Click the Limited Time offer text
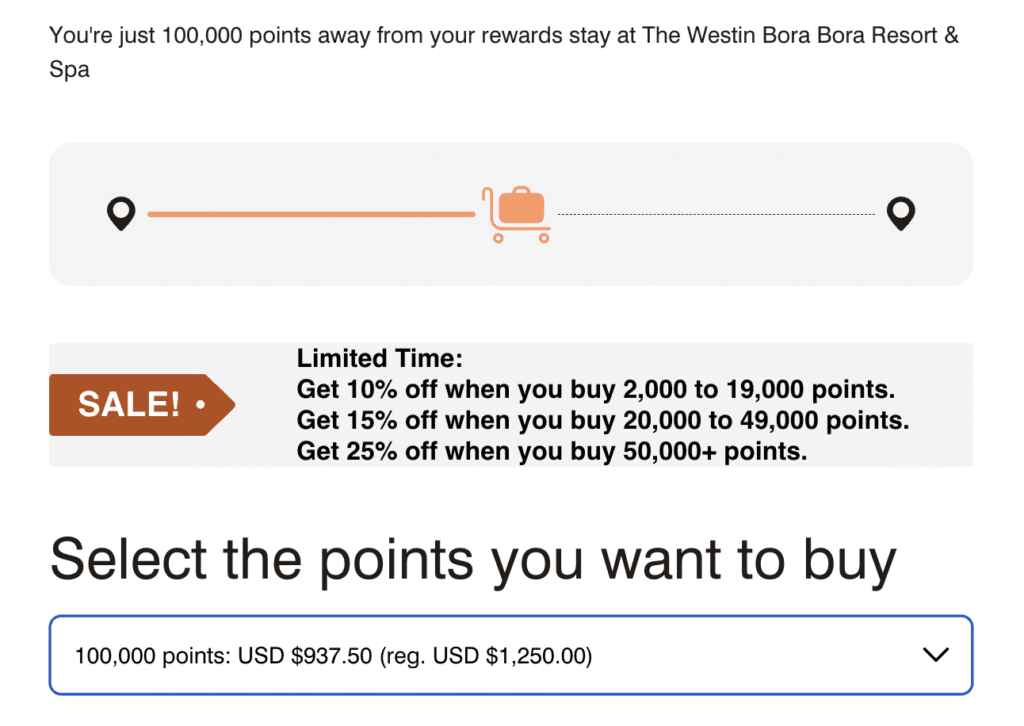Image resolution: width=1024 pixels, height=726 pixels. pyautogui.click(x=379, y=358)
